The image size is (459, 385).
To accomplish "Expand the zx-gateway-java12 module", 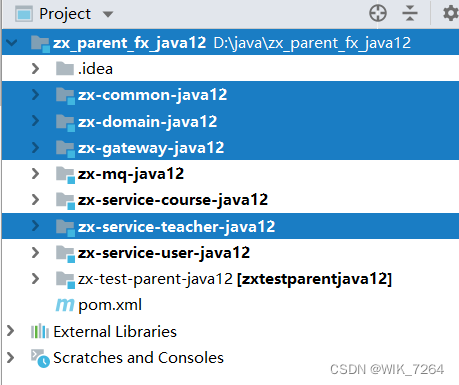I will point(35,147).
